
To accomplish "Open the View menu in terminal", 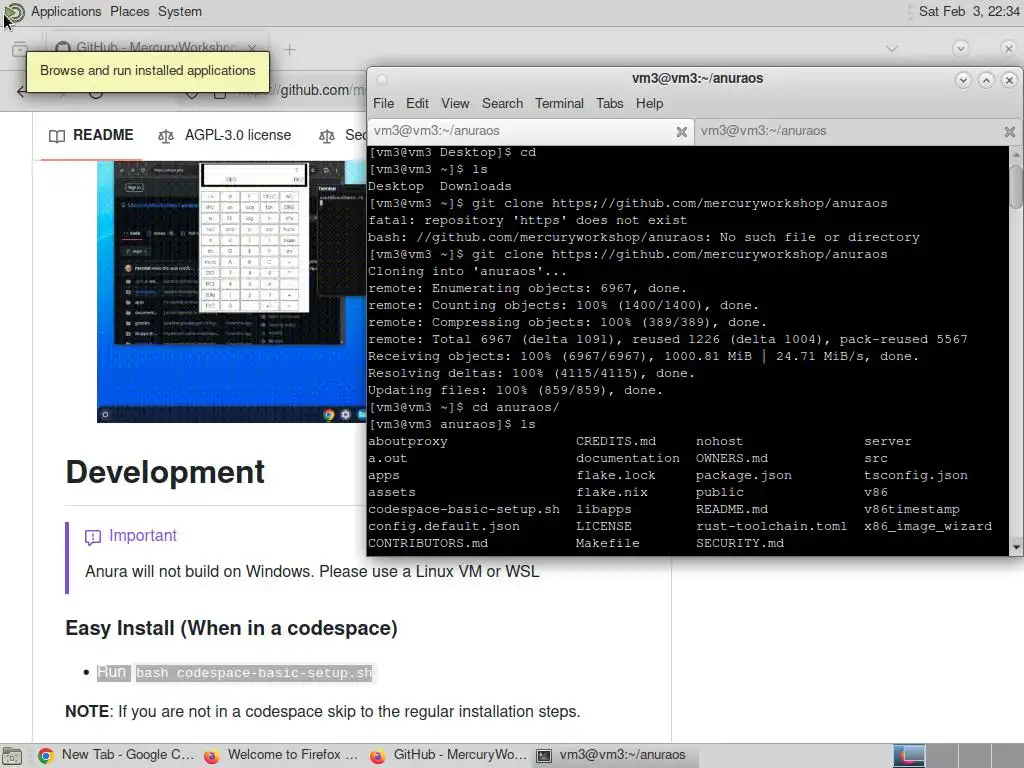I will coord(455,103).
